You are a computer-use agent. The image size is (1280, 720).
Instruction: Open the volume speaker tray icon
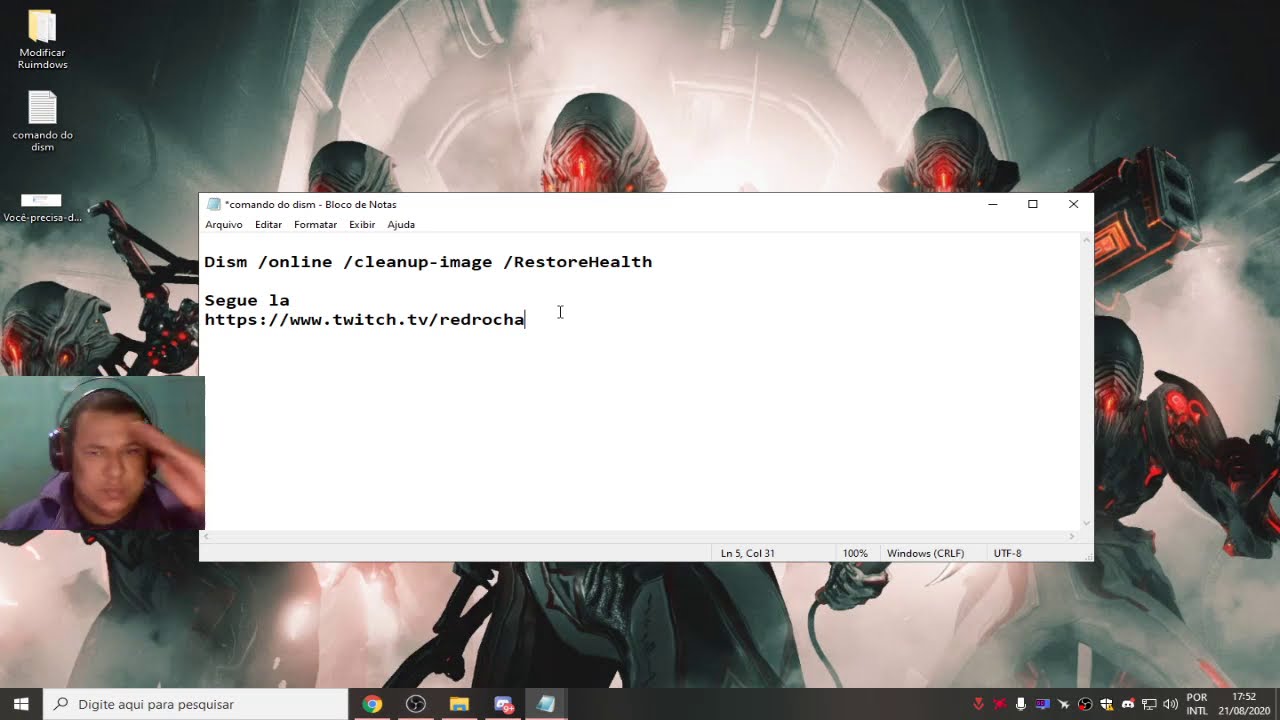(x=1171, y=704)
